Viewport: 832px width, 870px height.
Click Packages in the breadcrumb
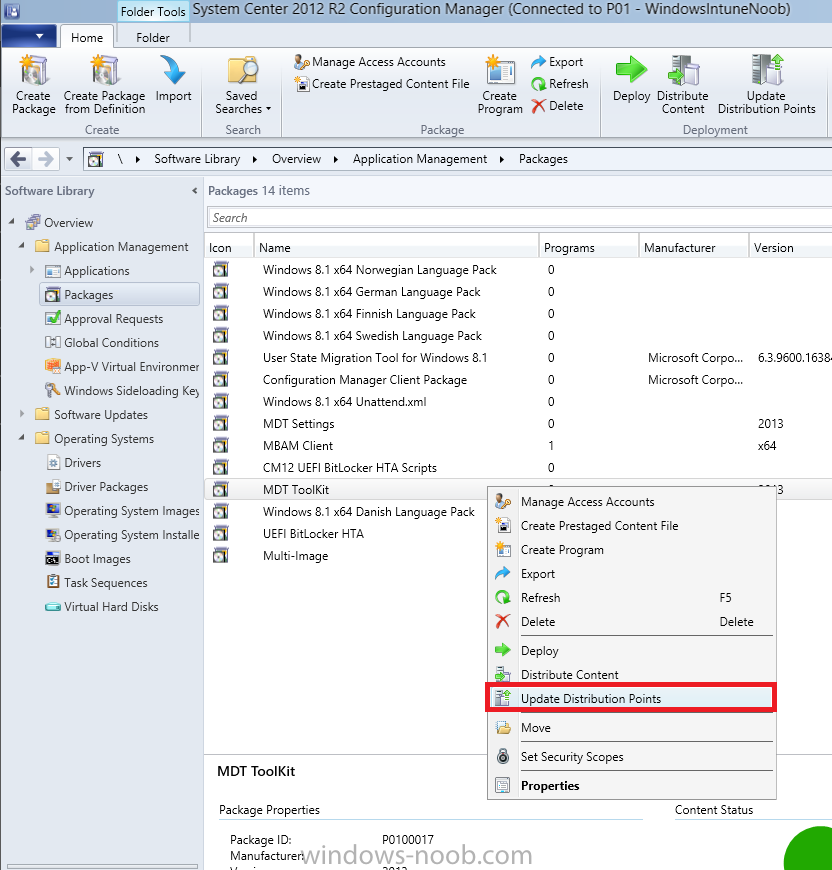tap(543, 159)
